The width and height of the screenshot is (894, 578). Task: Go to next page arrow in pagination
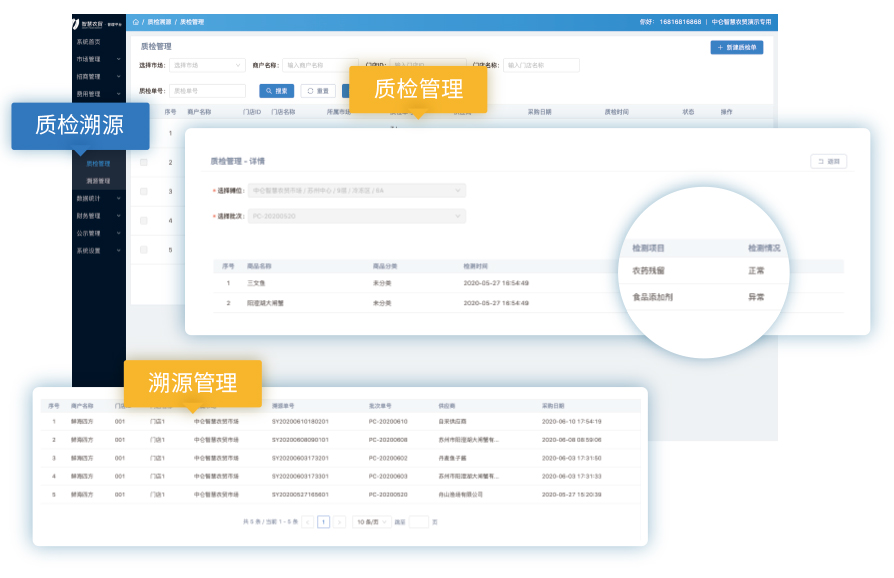(x=339, y=522)
